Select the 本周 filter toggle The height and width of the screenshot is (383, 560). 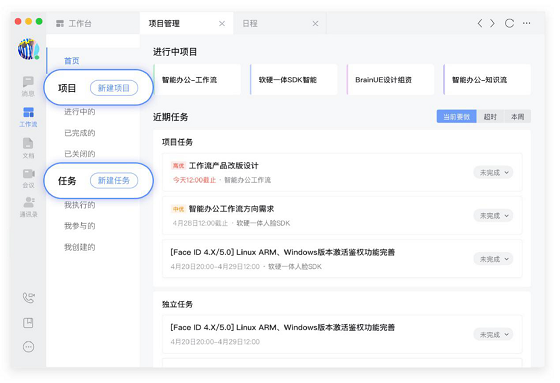click(x=517, y=116)
